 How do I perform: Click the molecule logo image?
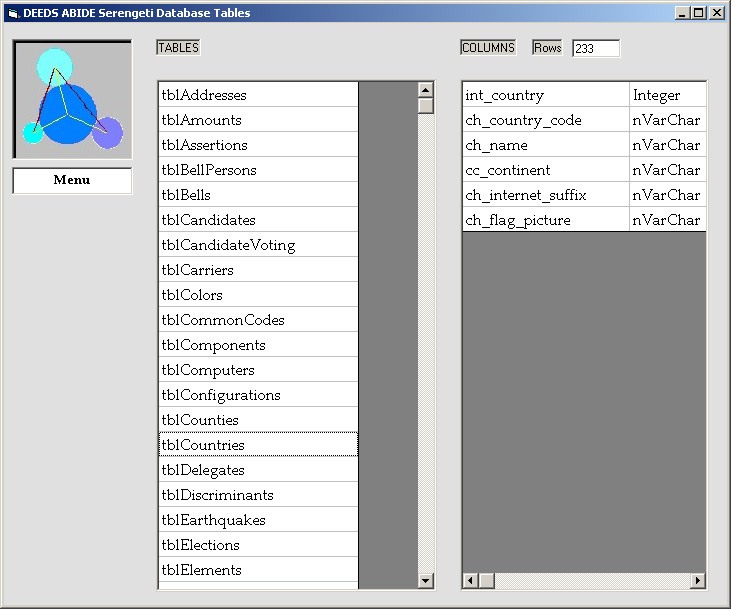click(x=72, y=99)
